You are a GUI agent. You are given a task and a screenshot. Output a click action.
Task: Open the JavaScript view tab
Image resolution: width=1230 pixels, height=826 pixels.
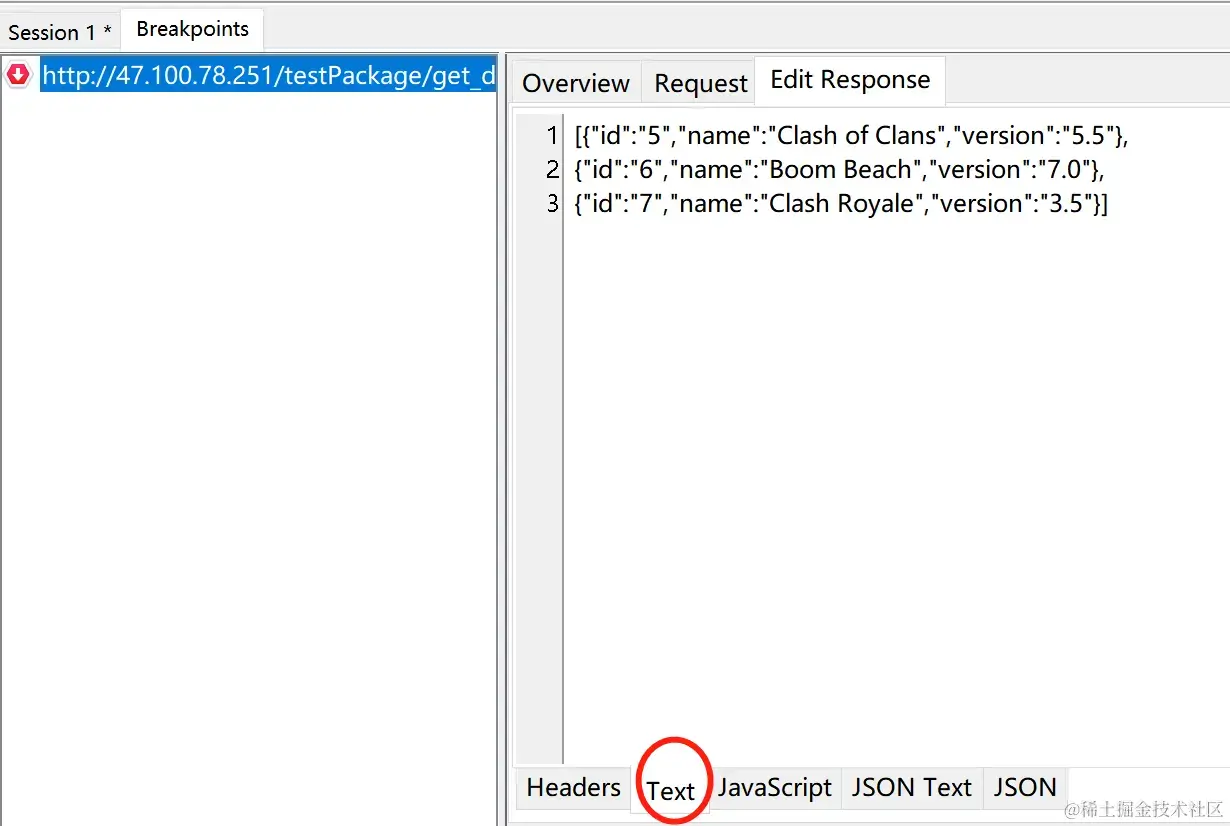click(x=775, y=787)
